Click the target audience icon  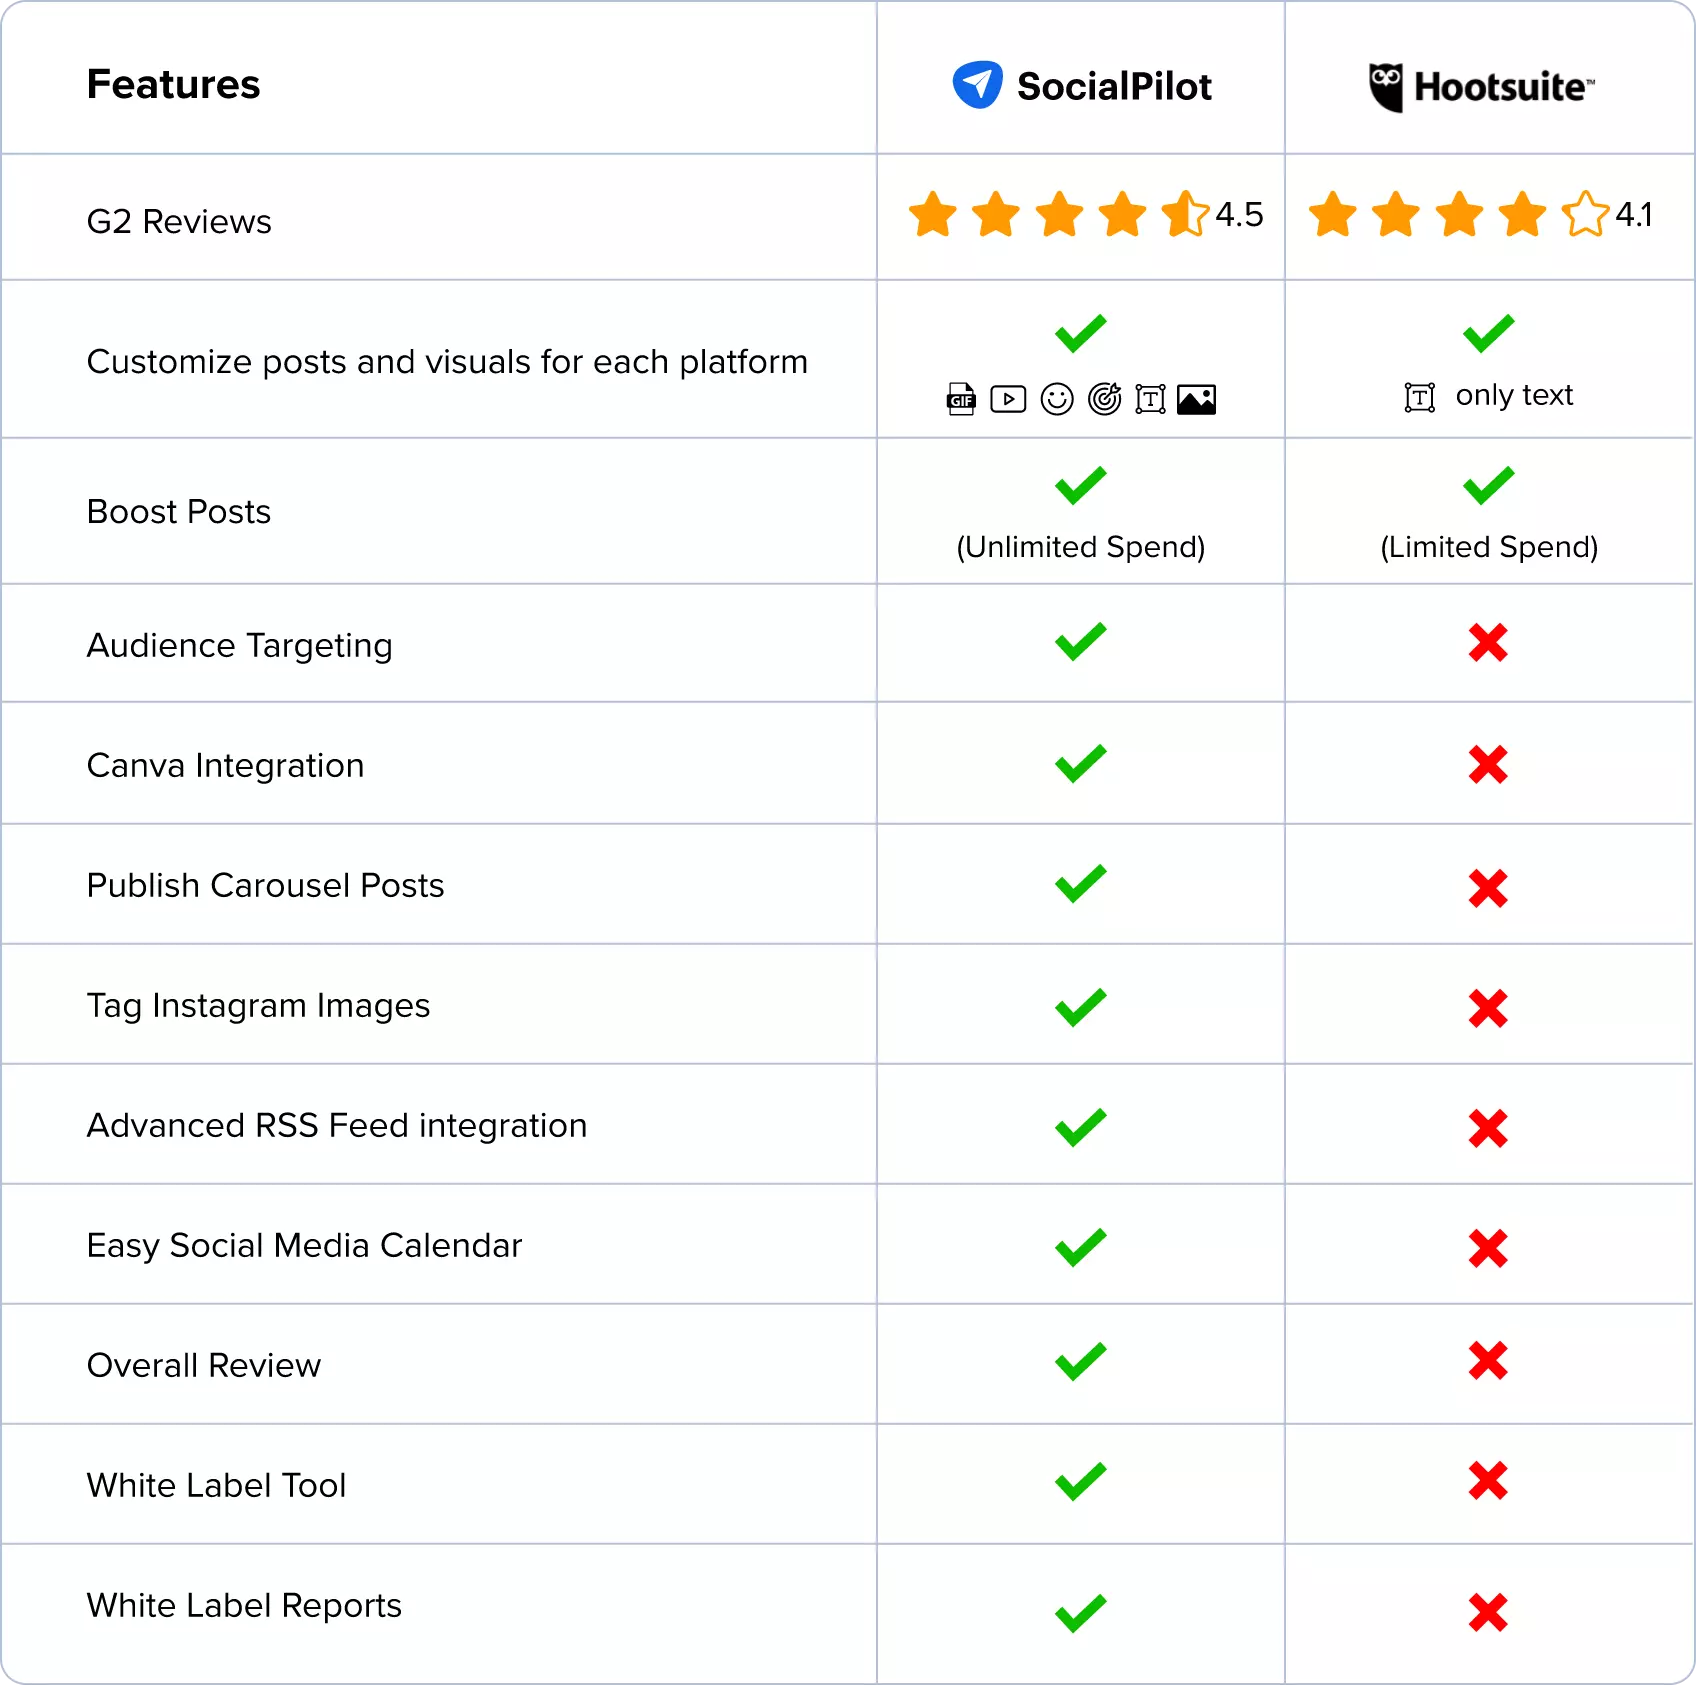coord(1104,399)
